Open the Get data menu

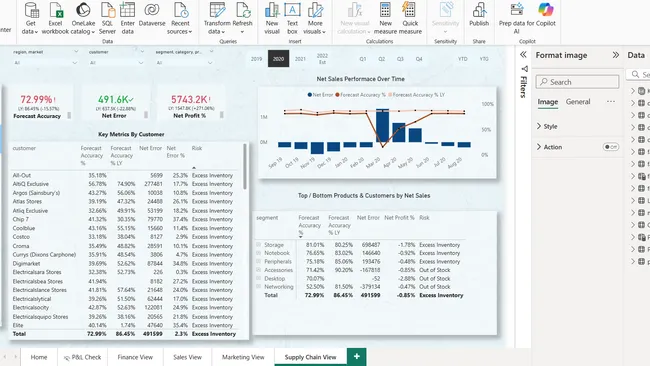point(30,19)
